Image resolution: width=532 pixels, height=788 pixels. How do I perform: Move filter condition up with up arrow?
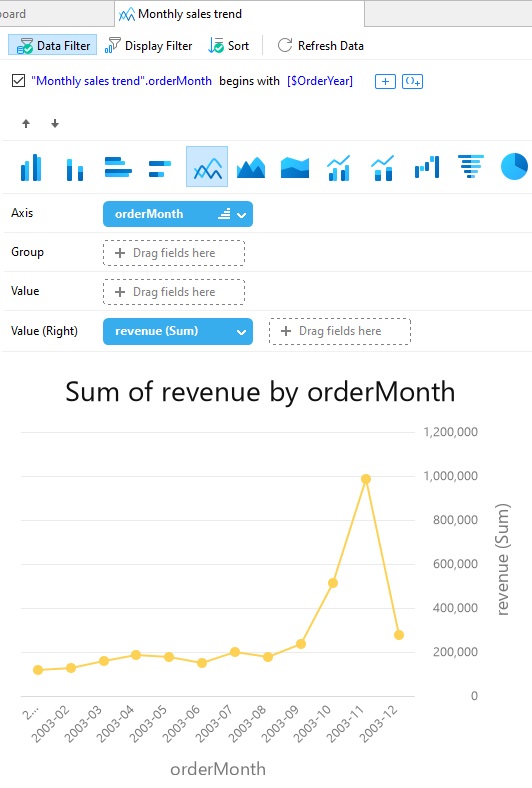26,124
